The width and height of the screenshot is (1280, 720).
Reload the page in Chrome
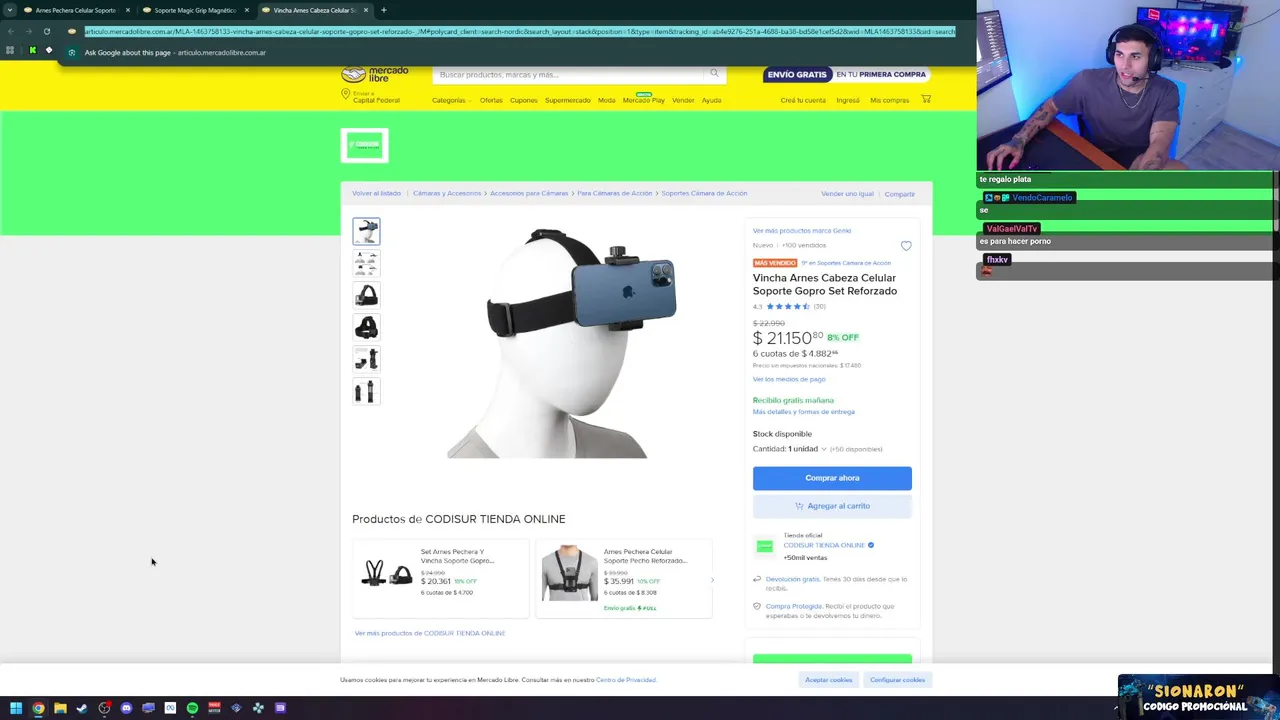point(46,31)
